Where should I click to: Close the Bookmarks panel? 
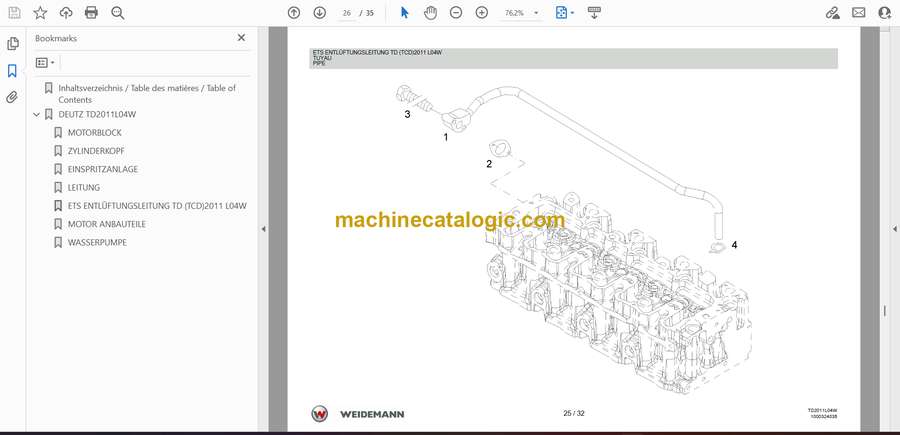[x=241, y=38]
